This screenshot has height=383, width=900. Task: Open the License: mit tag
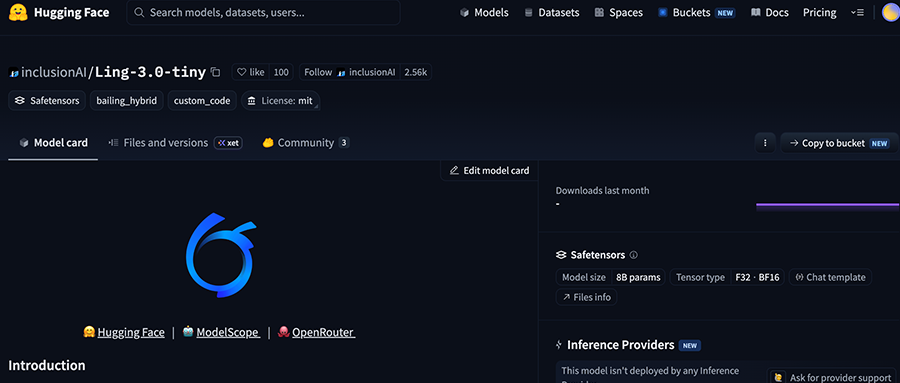pos(280,100)
